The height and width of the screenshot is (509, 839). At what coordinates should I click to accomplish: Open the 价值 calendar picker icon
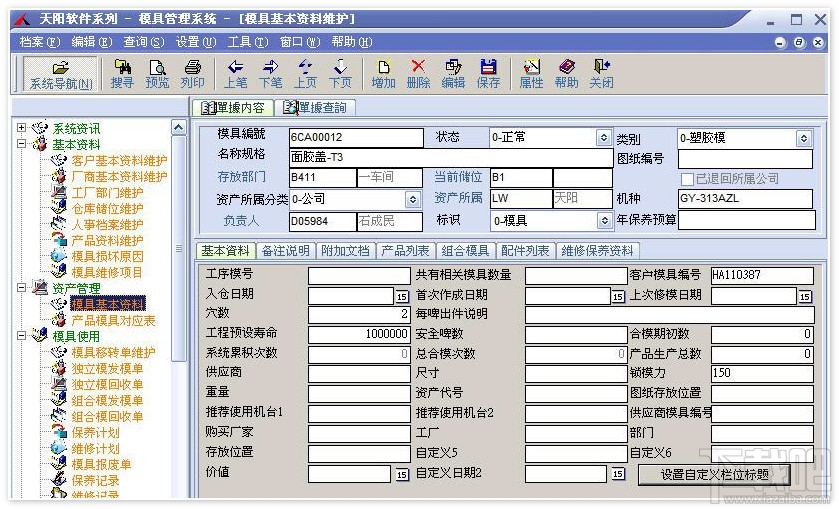point(402,474)
